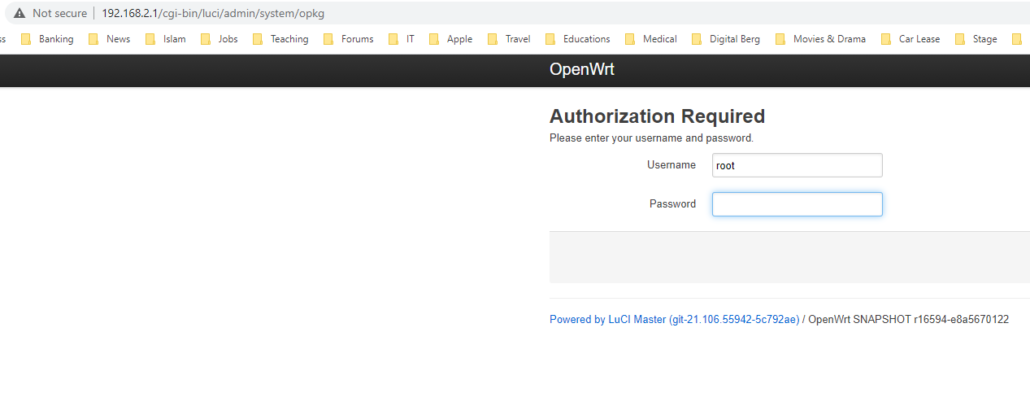Click the Not secure label text

[x=59, y=13]
